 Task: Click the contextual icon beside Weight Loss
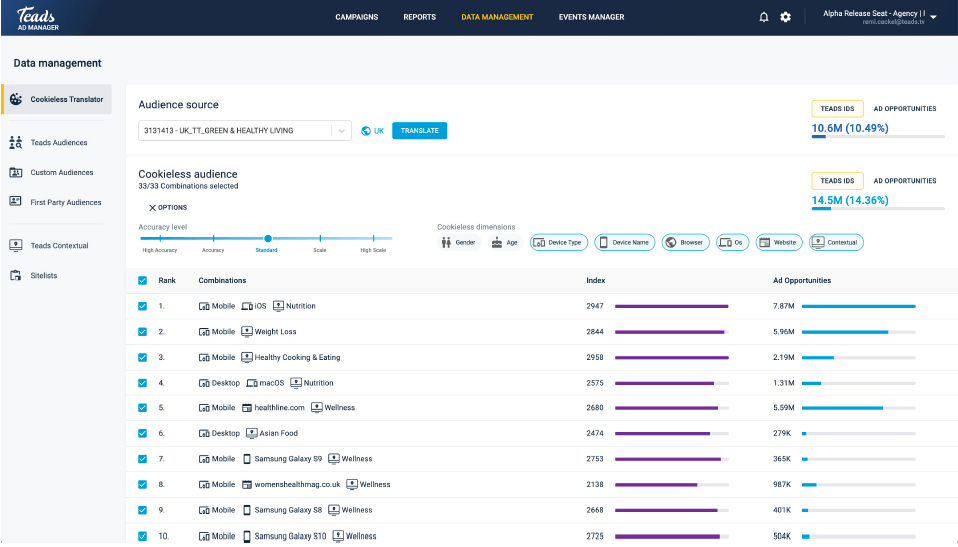pos(247,331)
